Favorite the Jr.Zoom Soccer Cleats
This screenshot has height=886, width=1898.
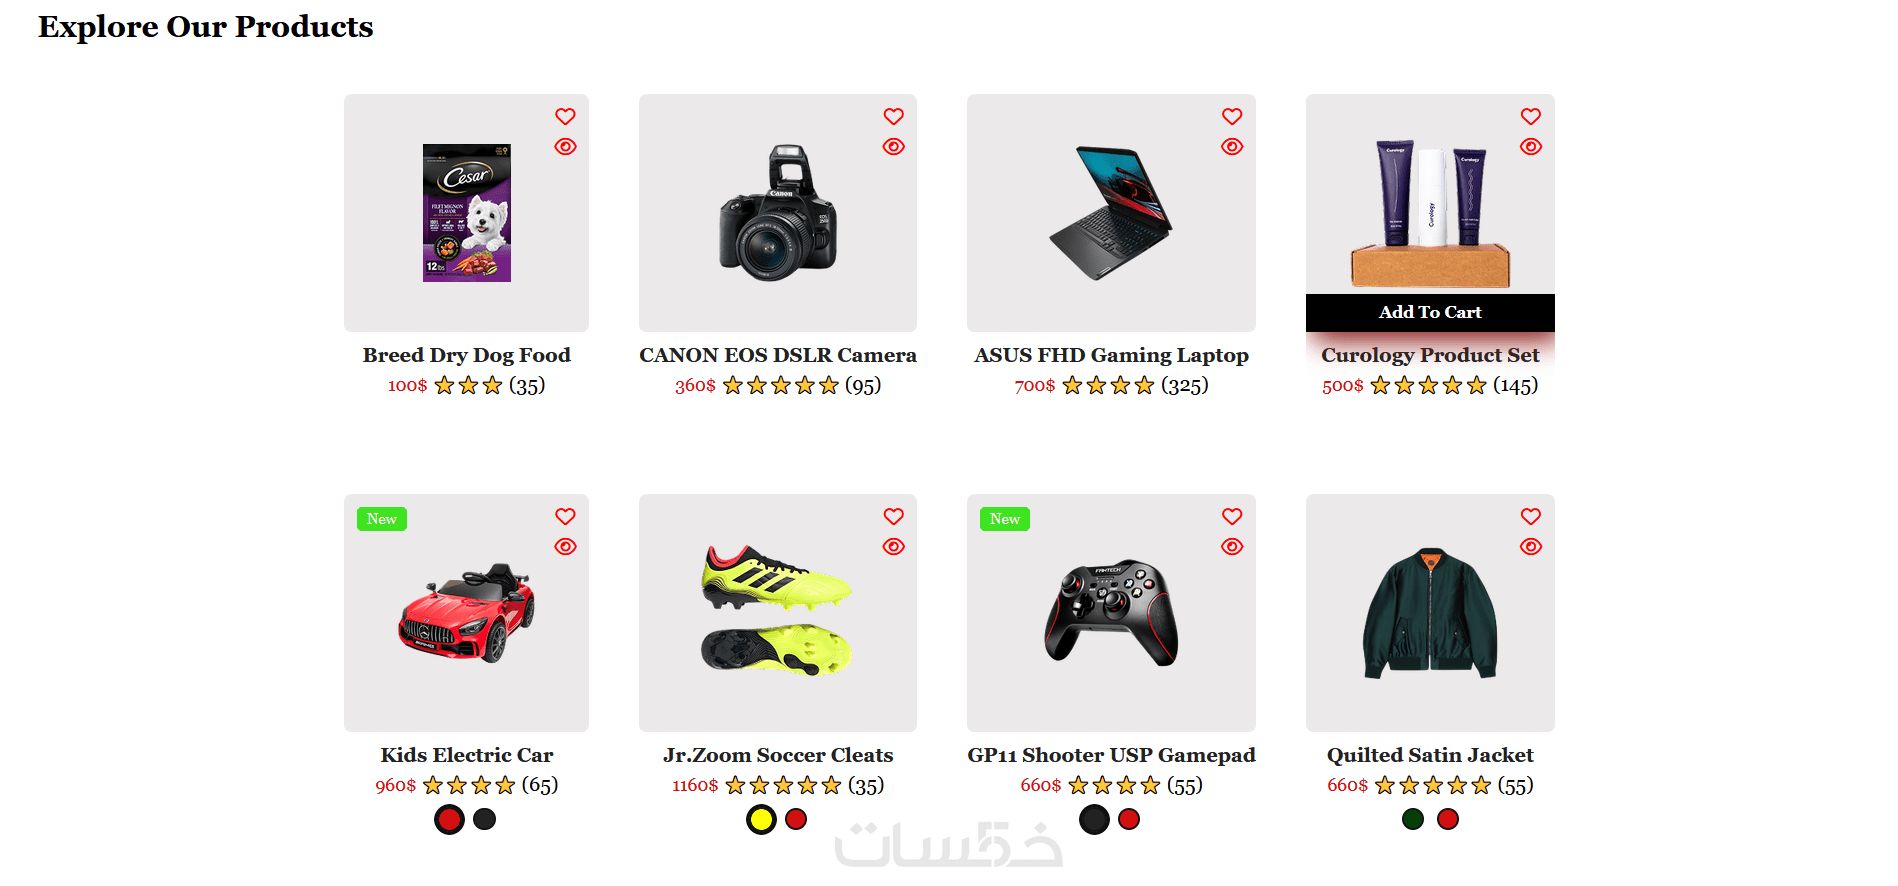[x=893, y=516]
